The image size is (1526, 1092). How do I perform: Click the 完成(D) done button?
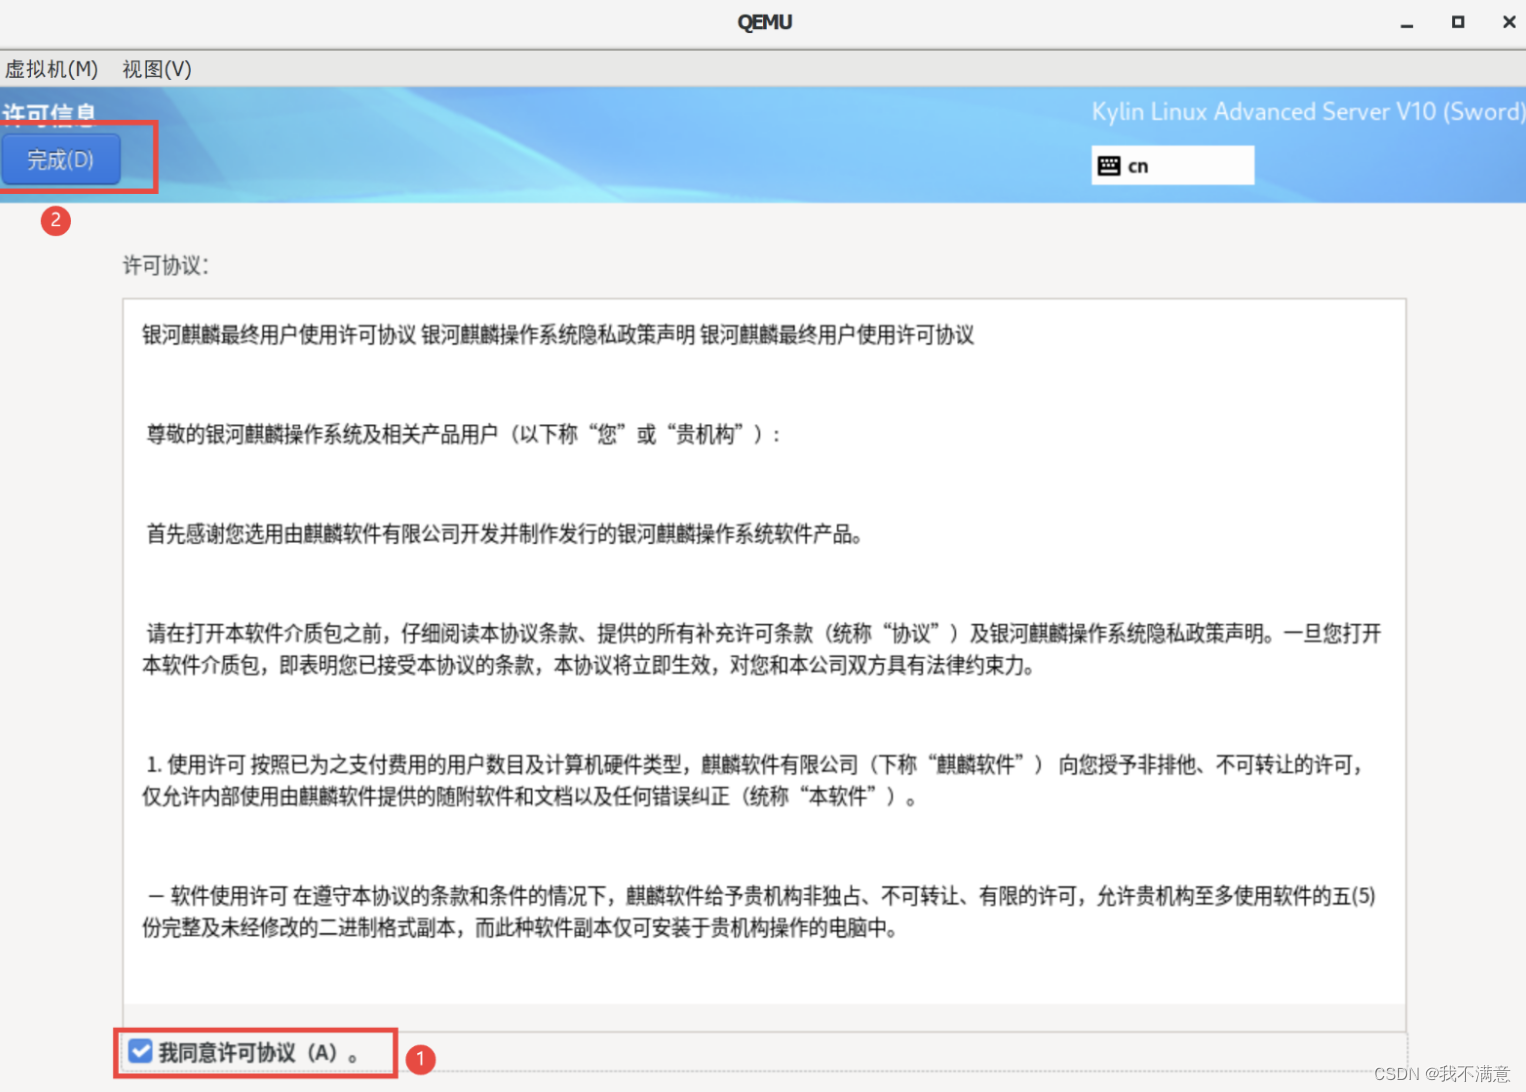click(61, 160)
